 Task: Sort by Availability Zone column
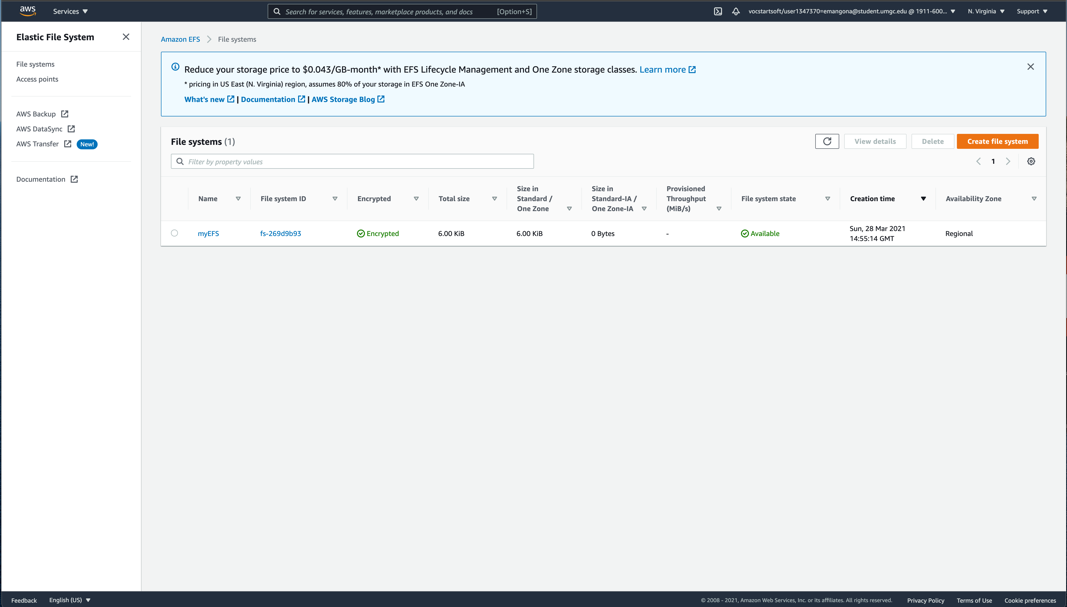pyautogui.click(x=1034, y=199)
